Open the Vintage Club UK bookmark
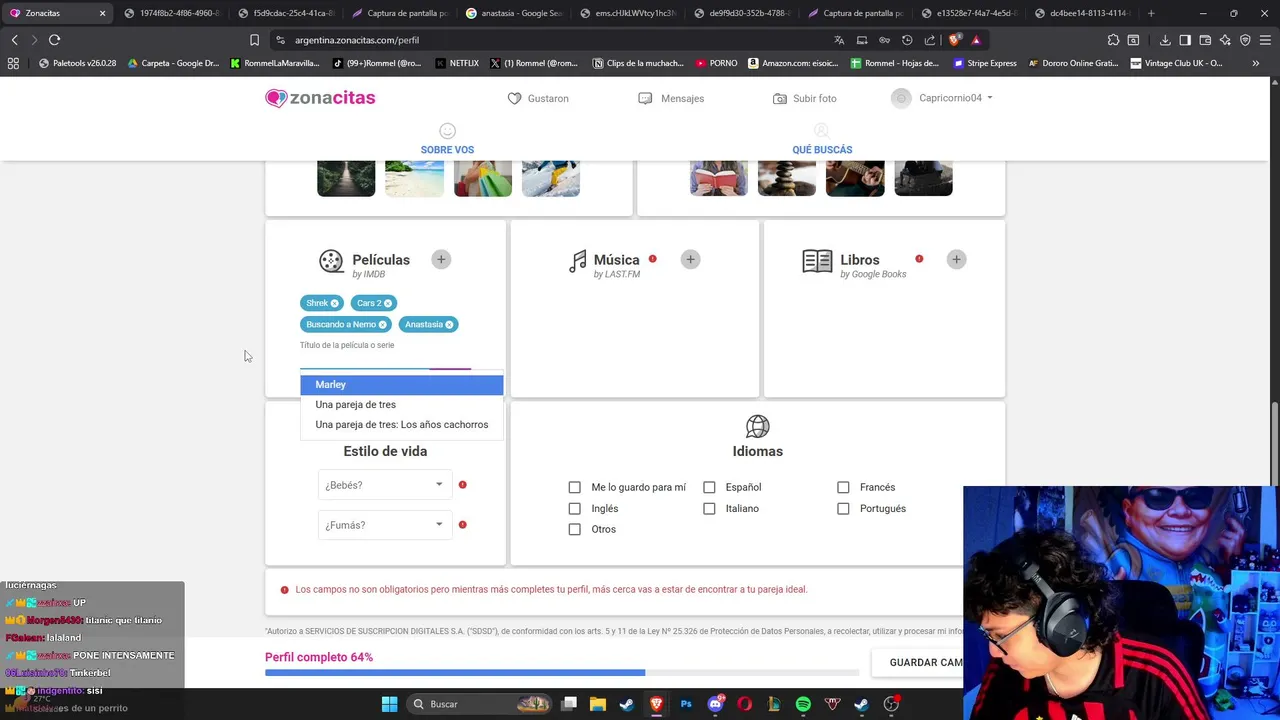This screenshot has height=720, width=1280. (x=1177, y=63)
